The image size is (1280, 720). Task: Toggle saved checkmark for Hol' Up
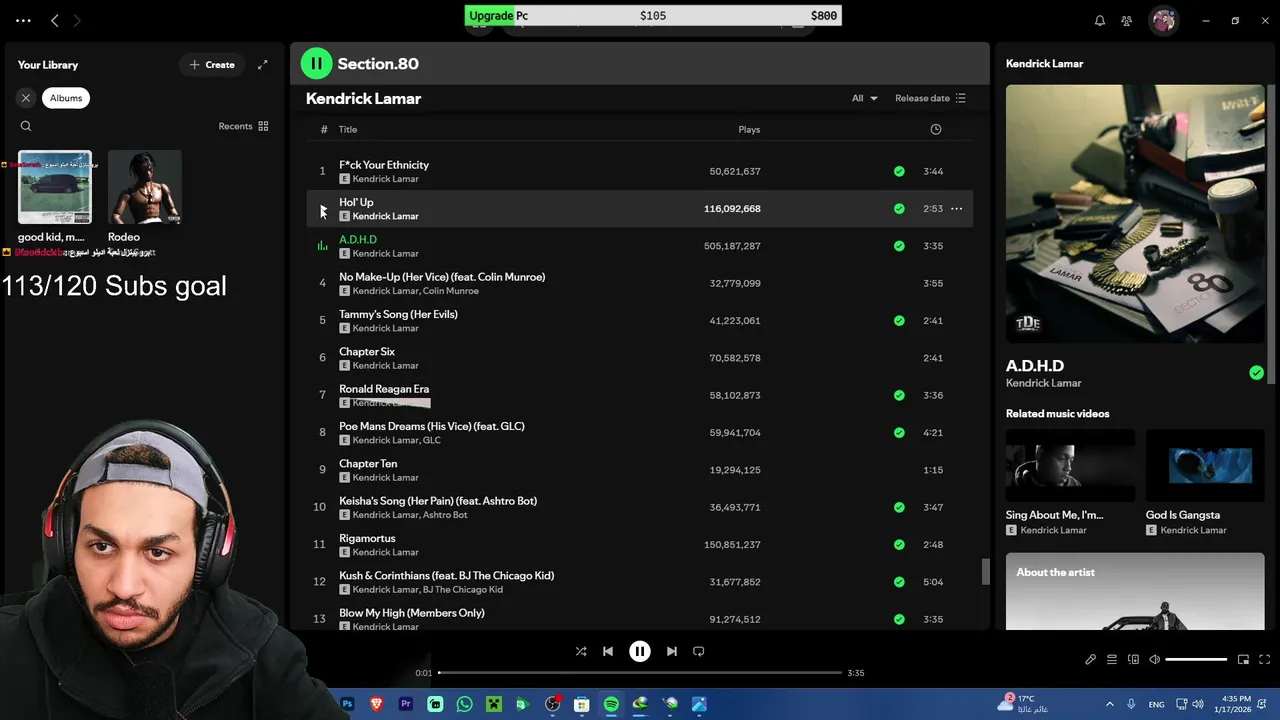[x=899, y=209]
